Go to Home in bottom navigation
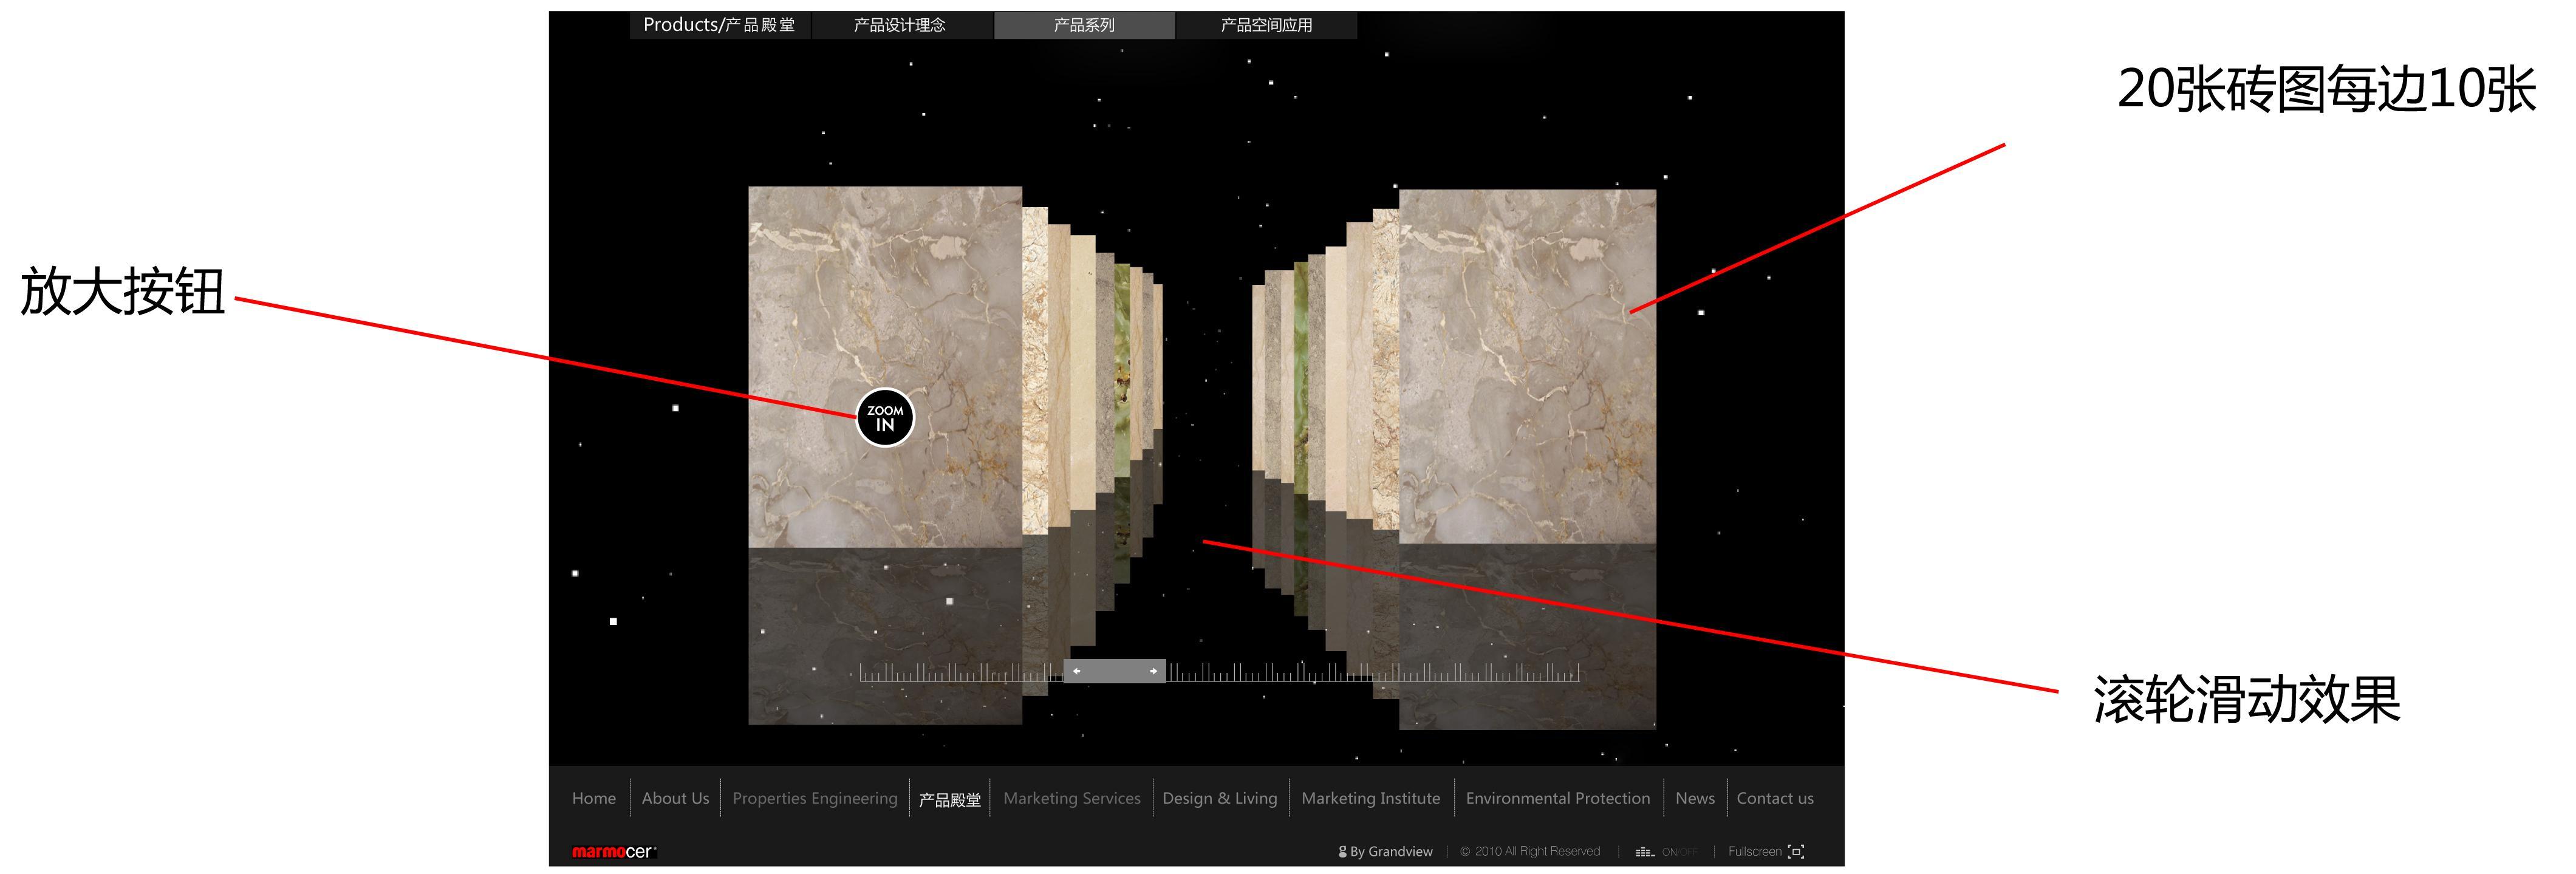This screenshot has width=2576, height=874. (593, 798)
